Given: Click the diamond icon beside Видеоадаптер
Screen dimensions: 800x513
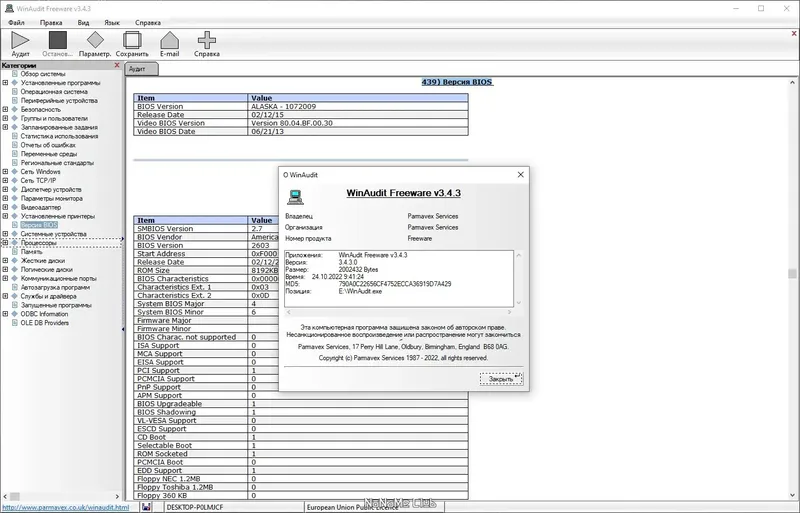Looking at the screenshot, I should coord(15,207).
